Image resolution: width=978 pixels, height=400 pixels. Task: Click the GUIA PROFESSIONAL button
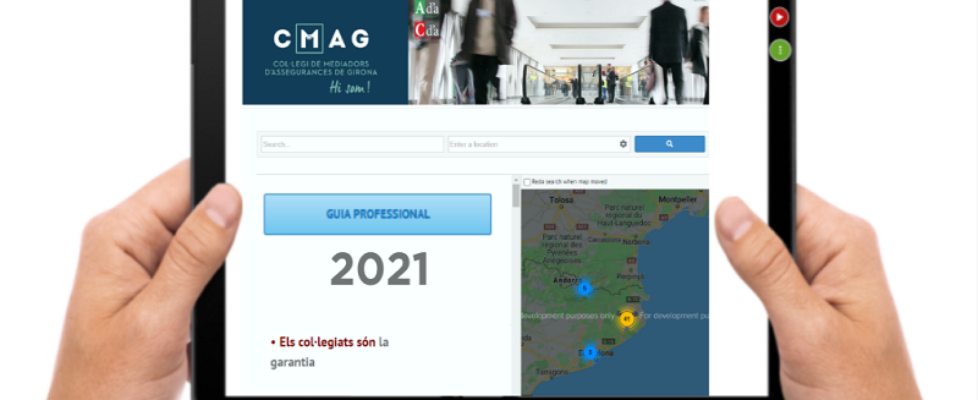pos(377,214)
